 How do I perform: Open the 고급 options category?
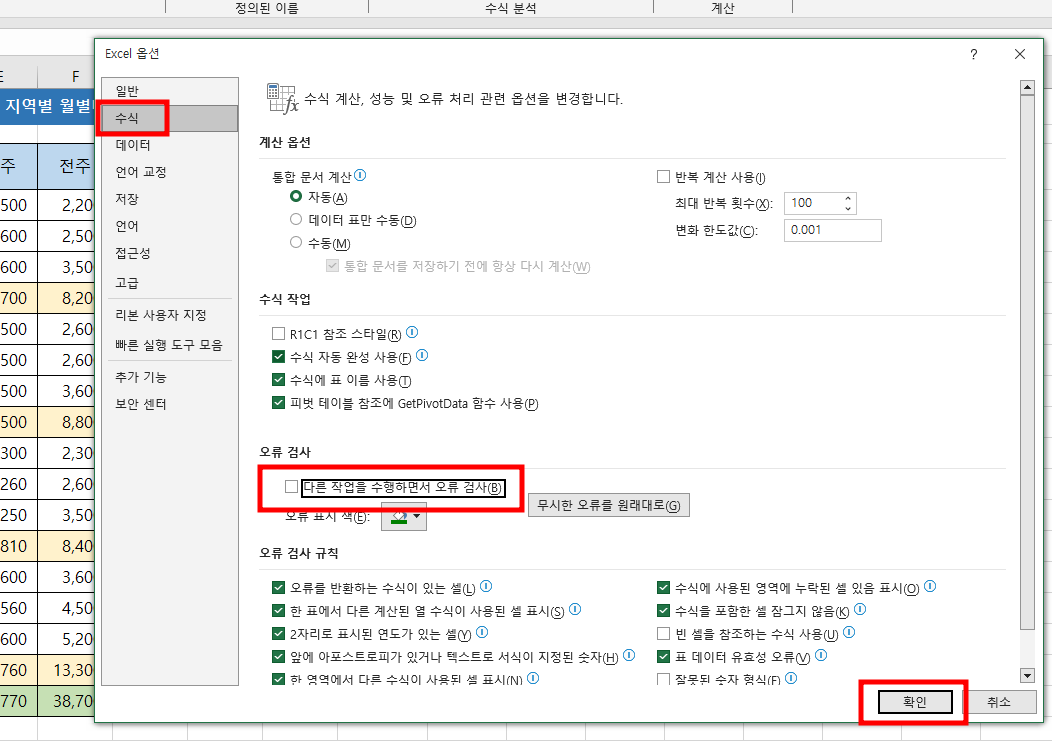169,283
